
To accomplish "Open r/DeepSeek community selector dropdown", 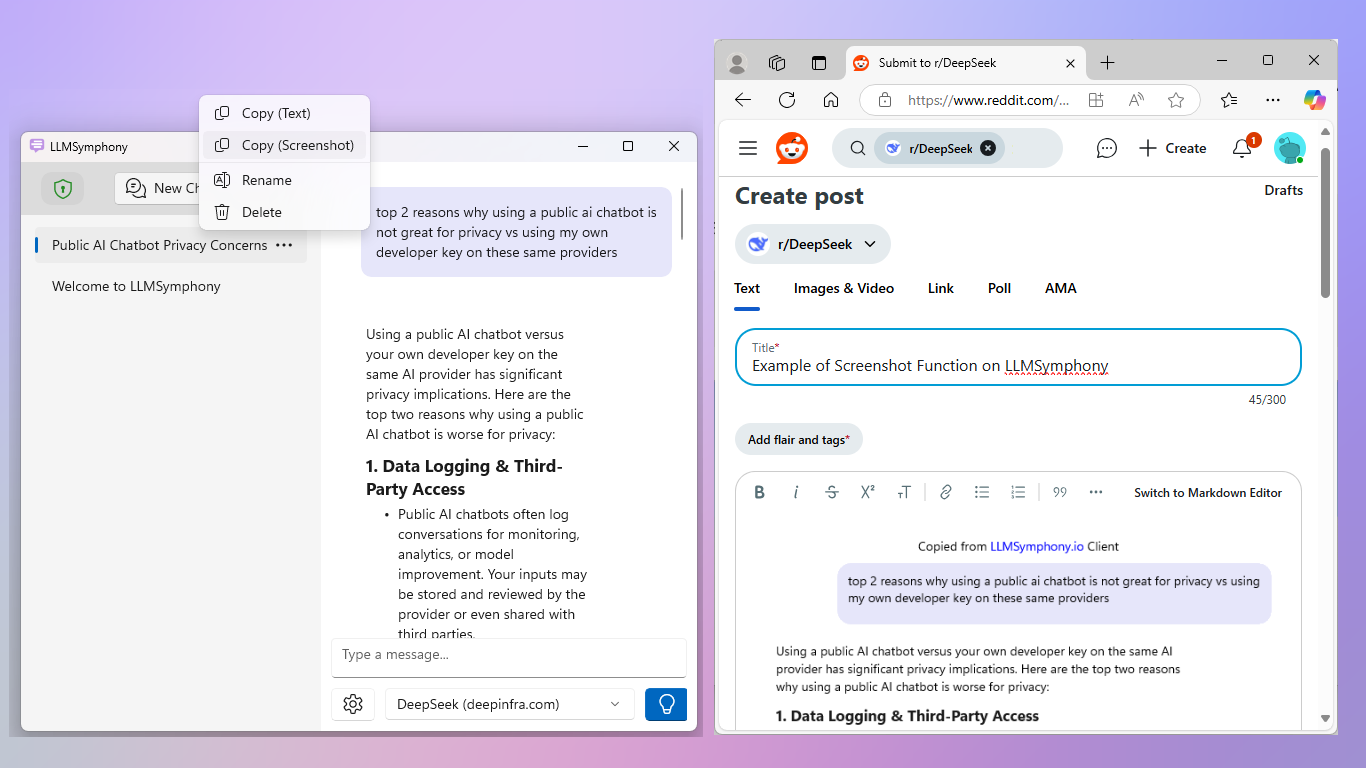I will [813, 244].
